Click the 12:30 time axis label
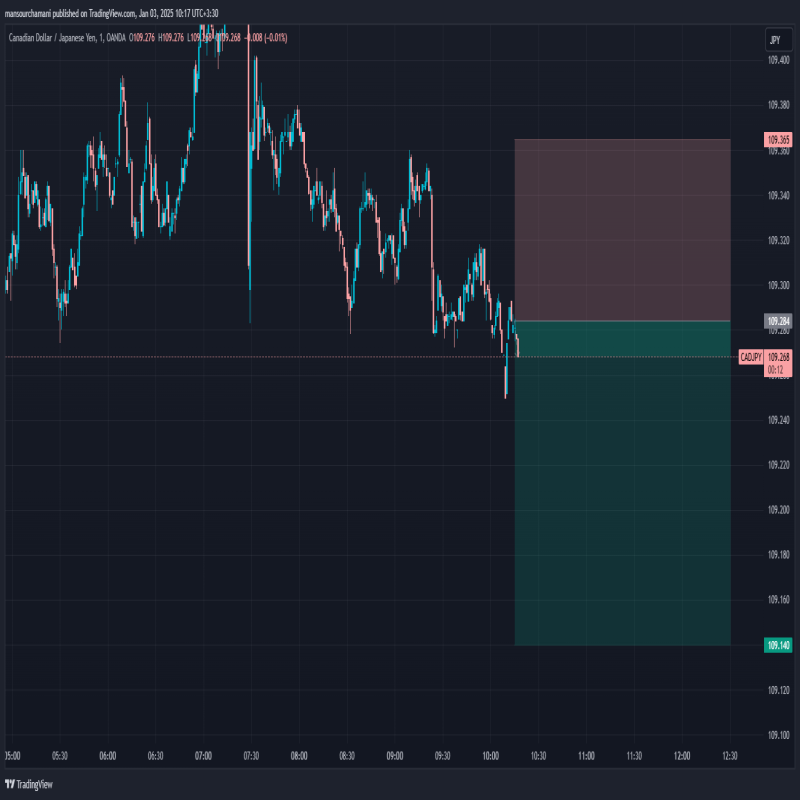 728,756
